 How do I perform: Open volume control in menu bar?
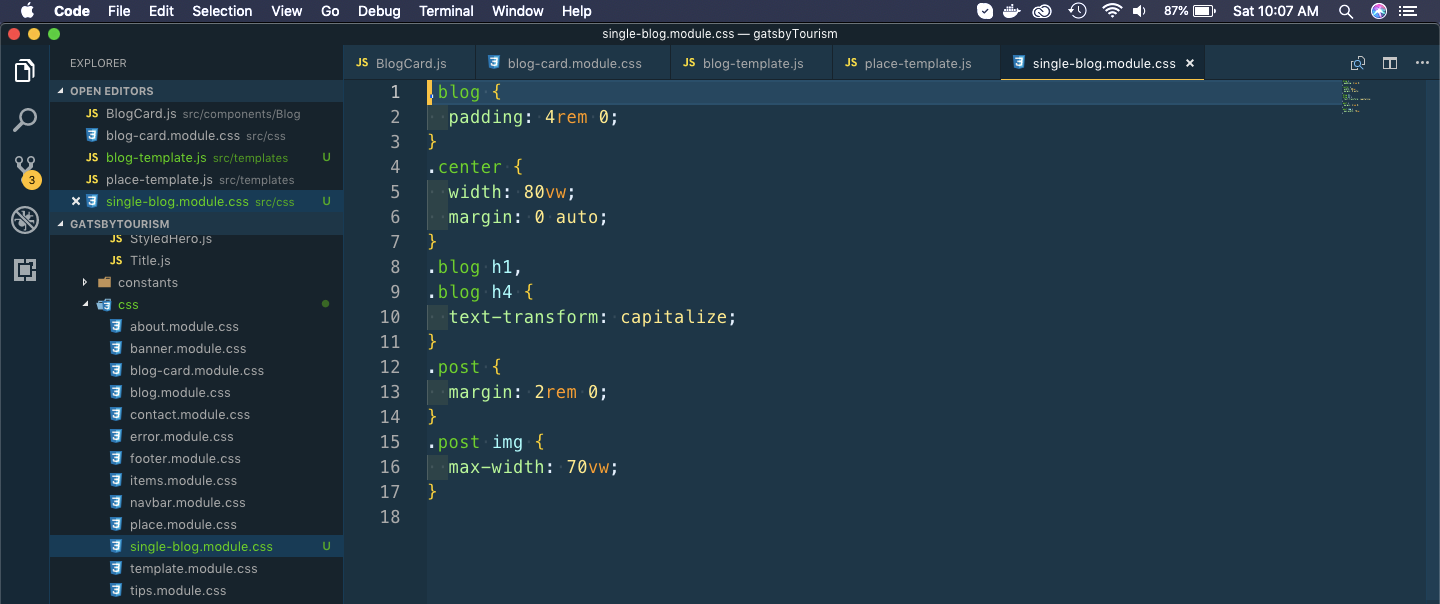pos(1140,11)
